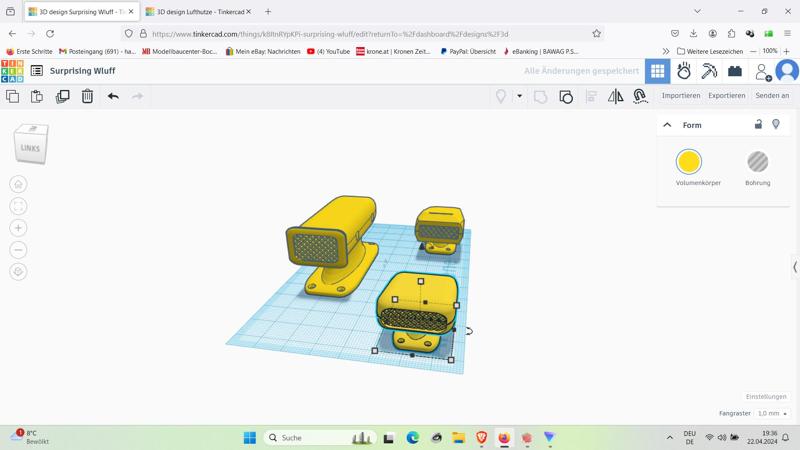Open the Fangraster 1,0 mm dropdown

[772, 413]
